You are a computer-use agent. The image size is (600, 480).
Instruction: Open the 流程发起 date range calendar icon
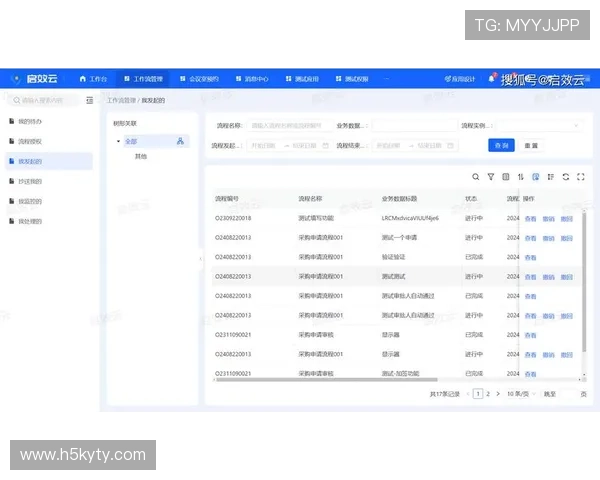tap(326, 145)
